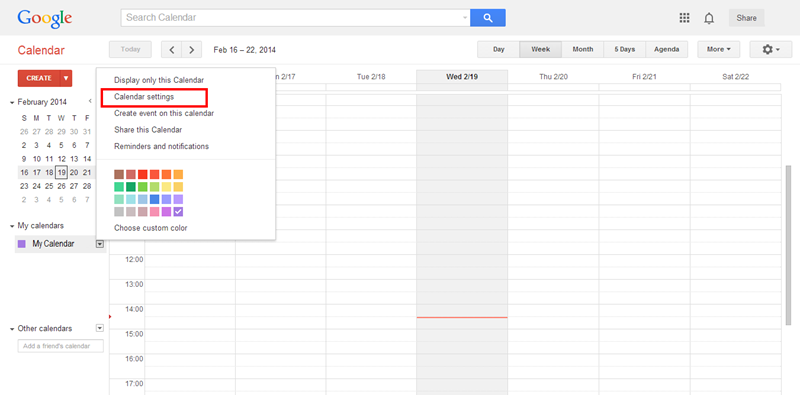800x395 pixels.
Task: Click the Google logo
Action: pyautogui.click(x=44, y=18)
